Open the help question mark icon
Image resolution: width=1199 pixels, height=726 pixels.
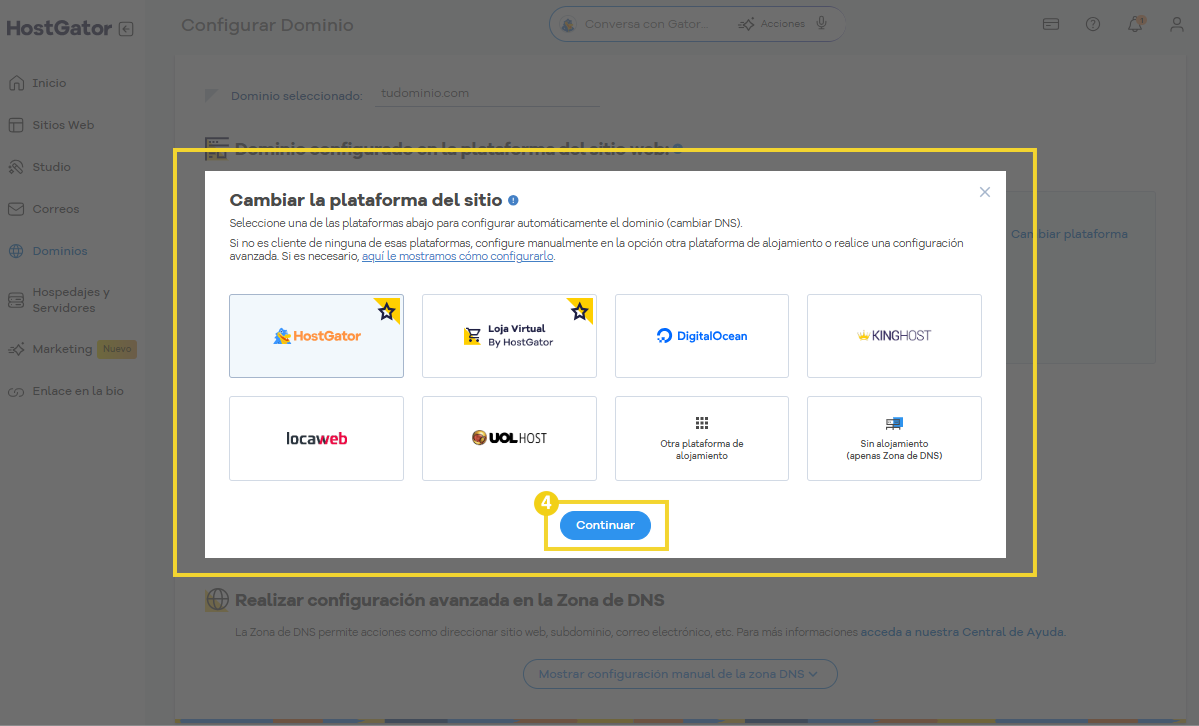pyautogui.click(x=1093, y=24)
